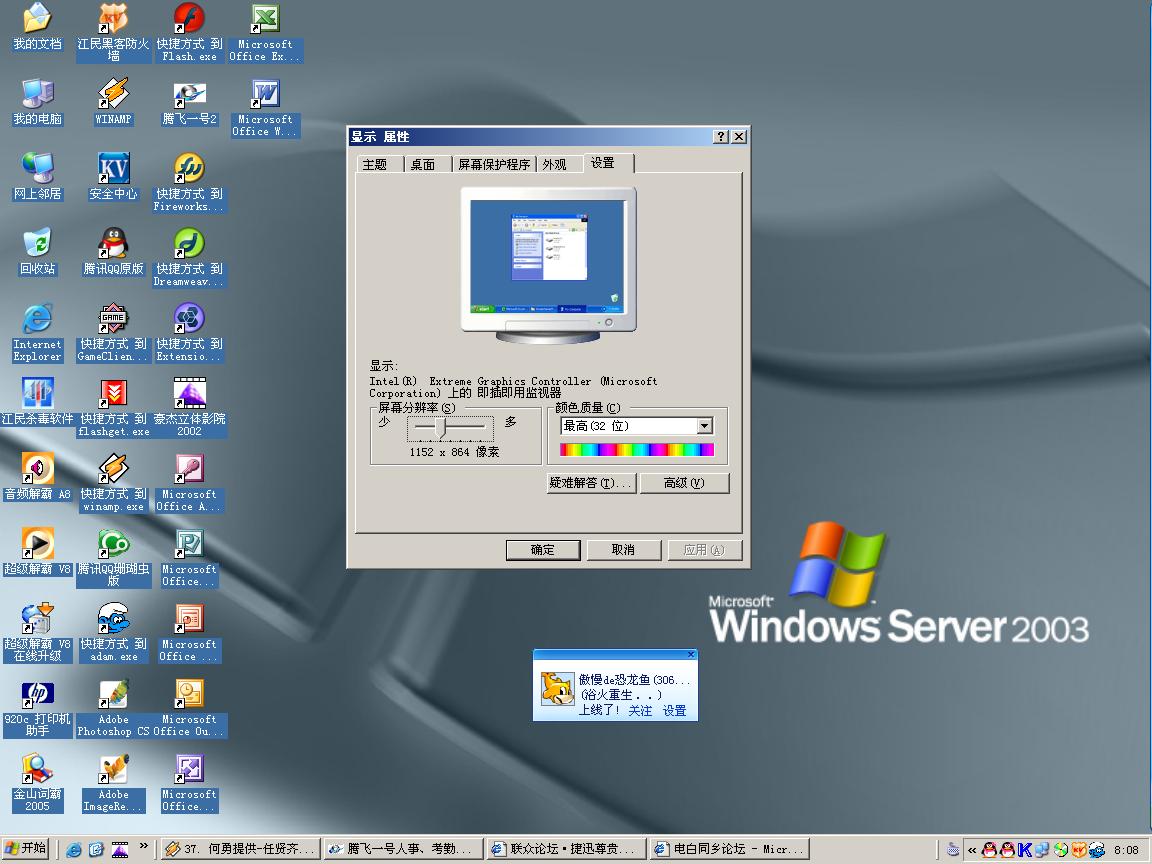
Task: Click the 屏幕分辨率 resolution slider handle
Action: click(445, 427)
